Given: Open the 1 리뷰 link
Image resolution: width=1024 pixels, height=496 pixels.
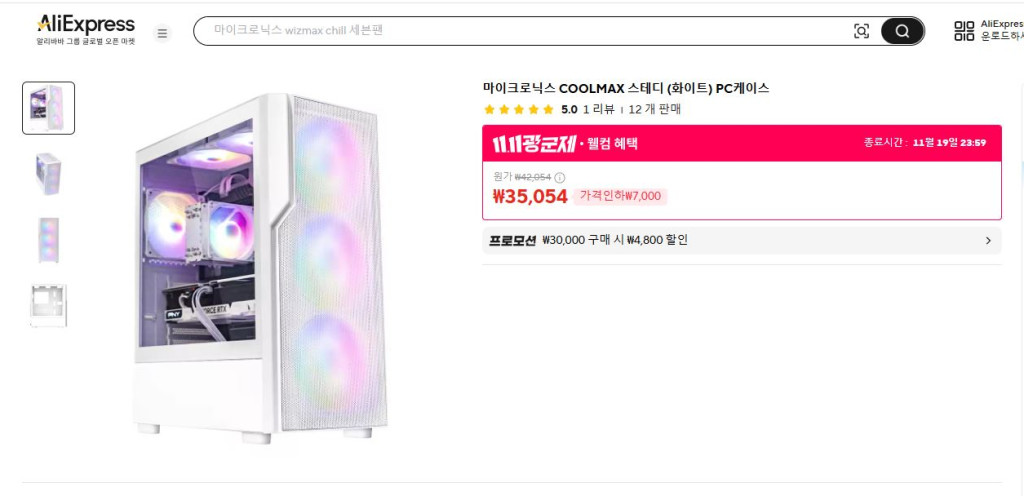Looking at the screenshot, I should tap(599, 110).
